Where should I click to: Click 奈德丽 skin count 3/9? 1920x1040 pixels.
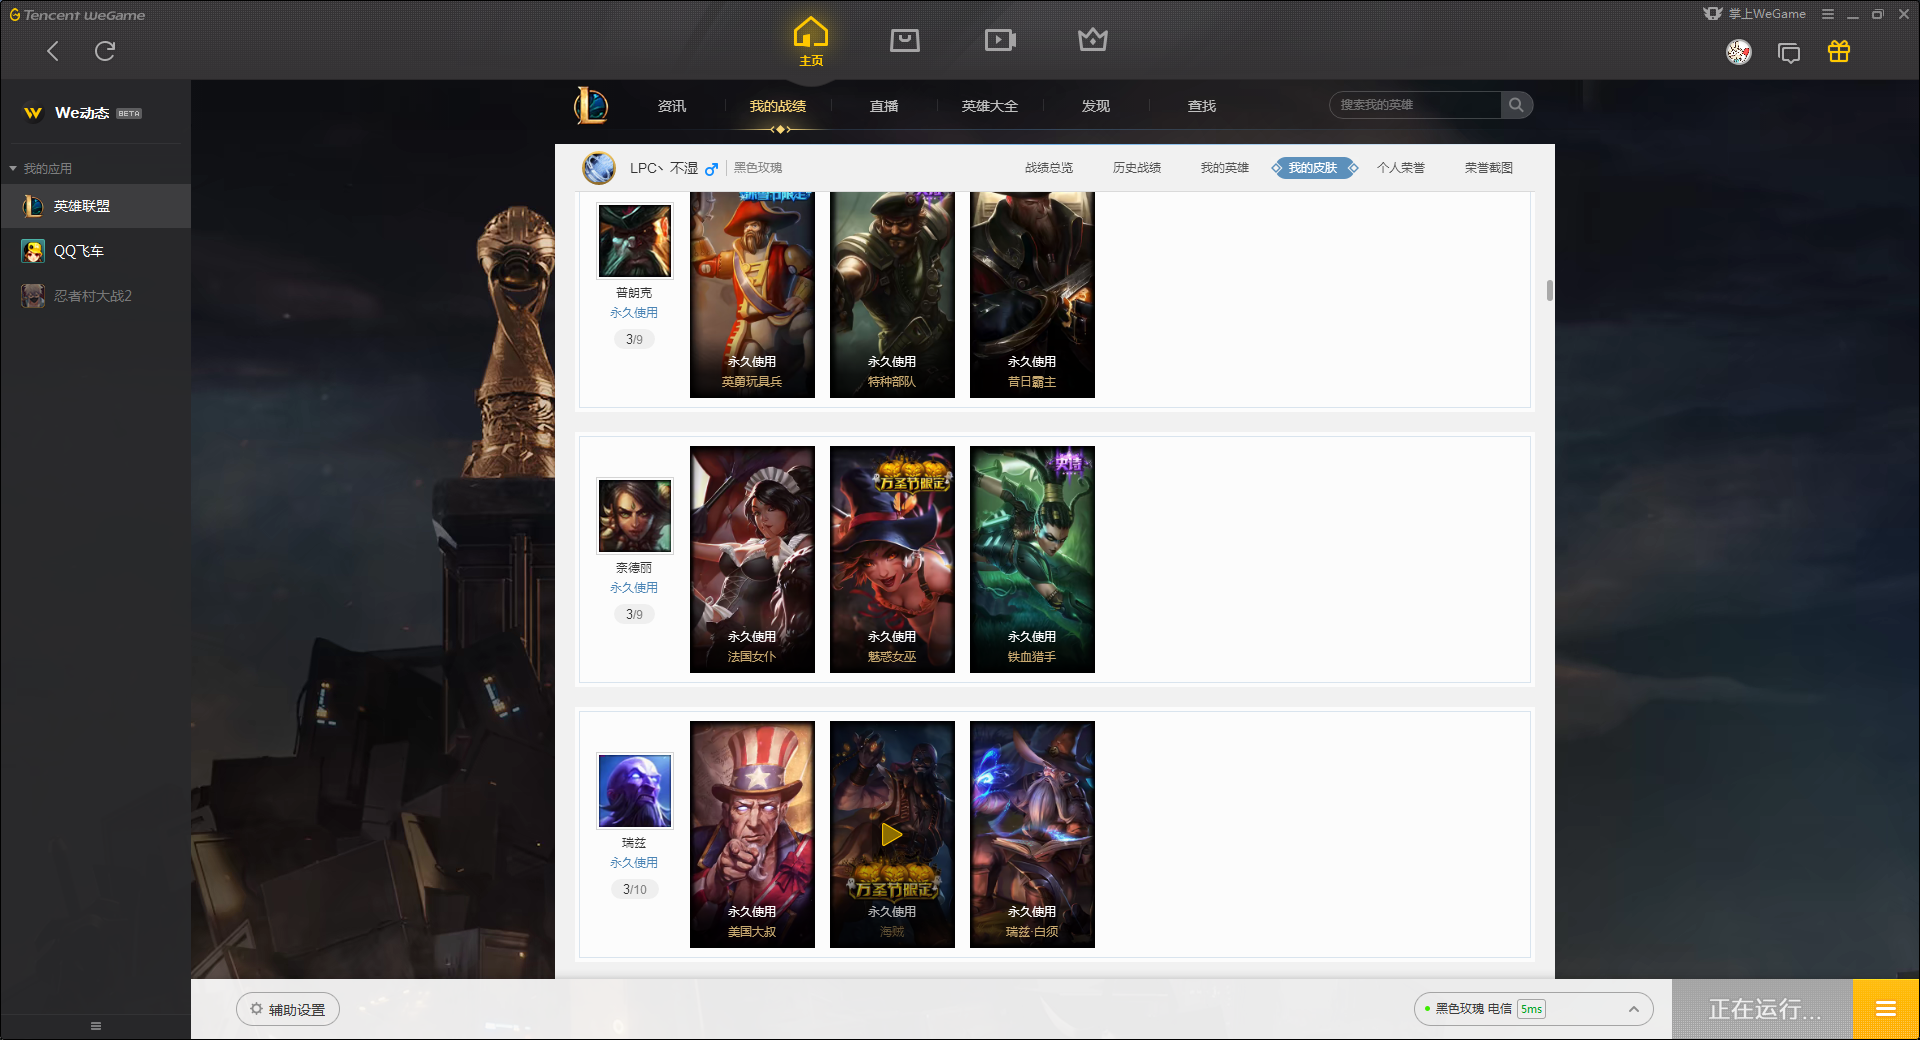[x=635, y=614]
